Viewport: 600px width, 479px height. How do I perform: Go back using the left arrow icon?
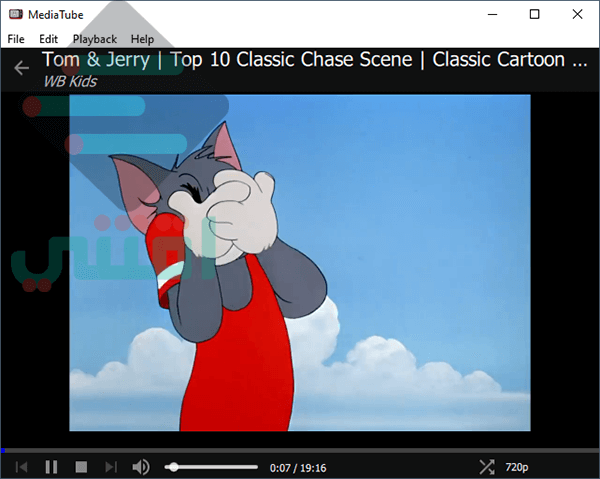click(21, 68)
